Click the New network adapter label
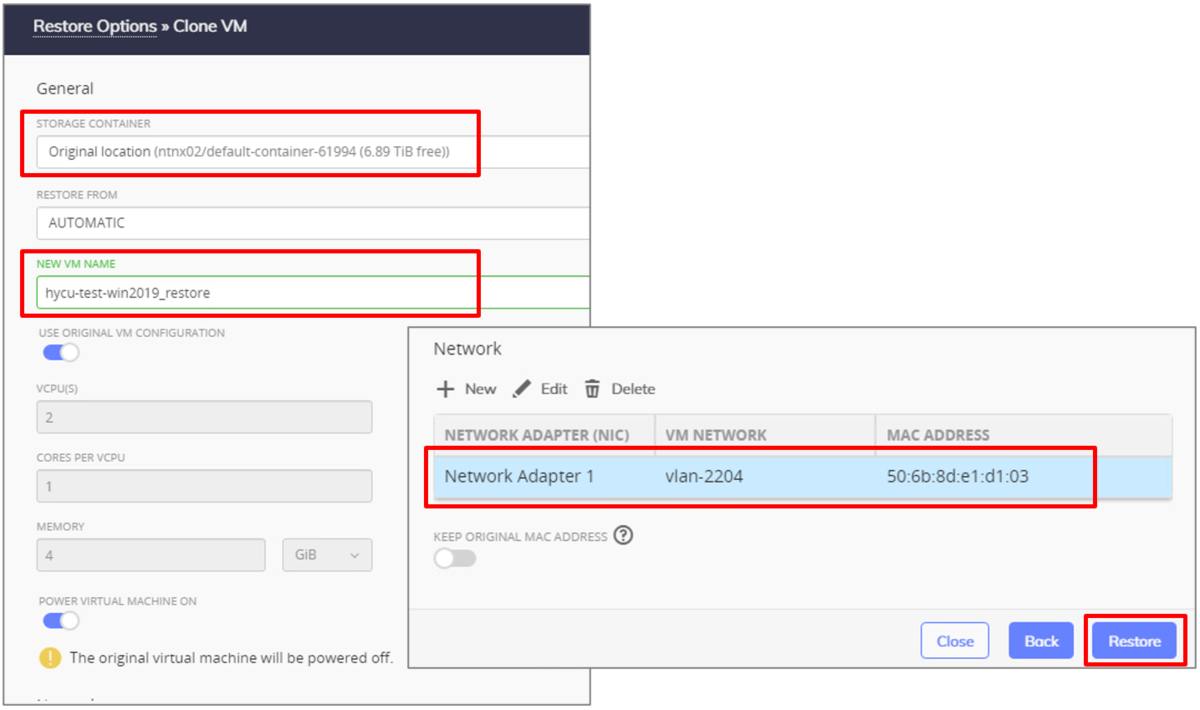This screenshot has height=710, width=1200. [480, 389]
